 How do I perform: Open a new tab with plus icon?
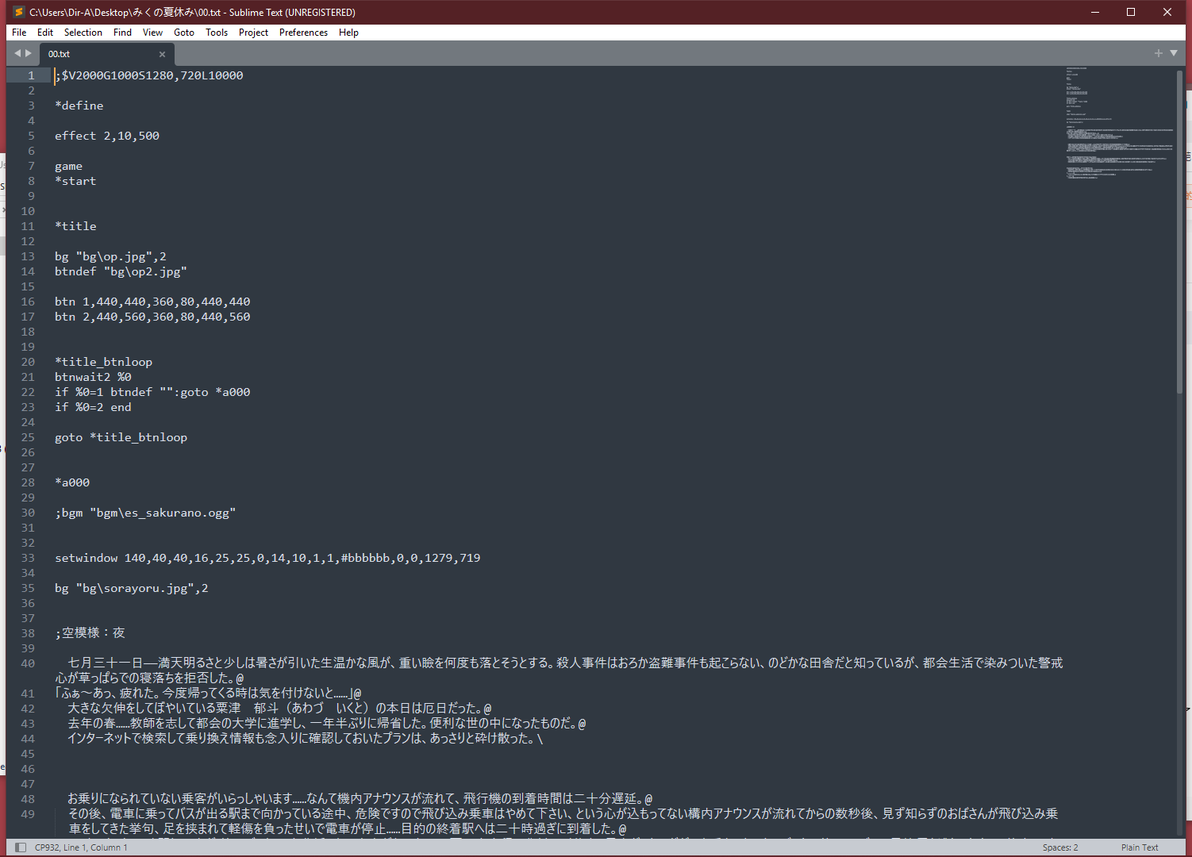[1158, 53]
